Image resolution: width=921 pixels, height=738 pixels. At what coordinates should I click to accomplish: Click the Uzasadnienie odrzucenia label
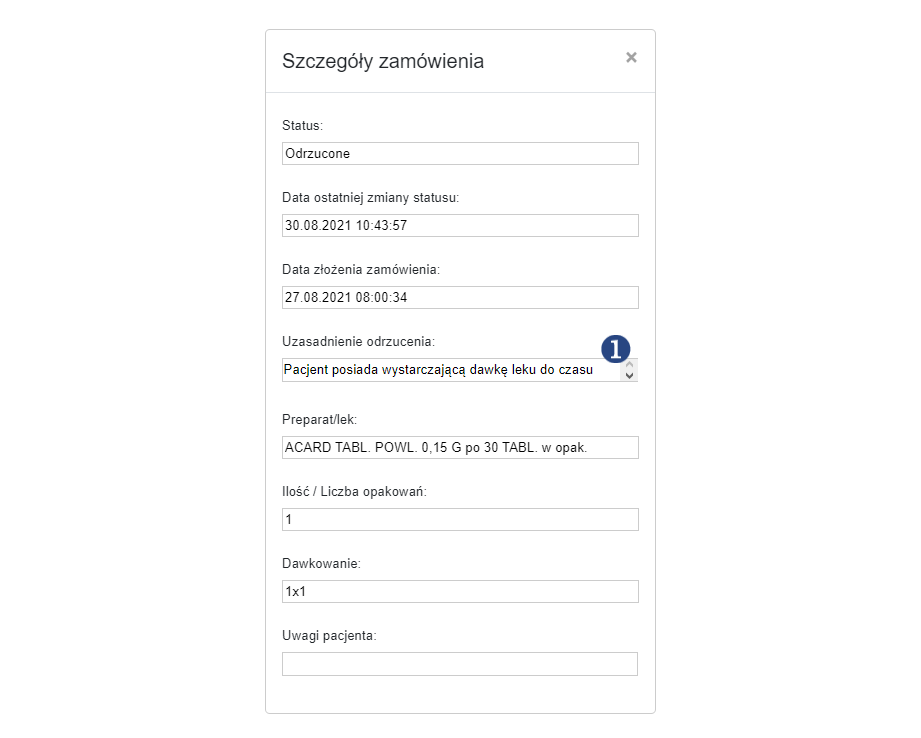(x=358, y=342)
